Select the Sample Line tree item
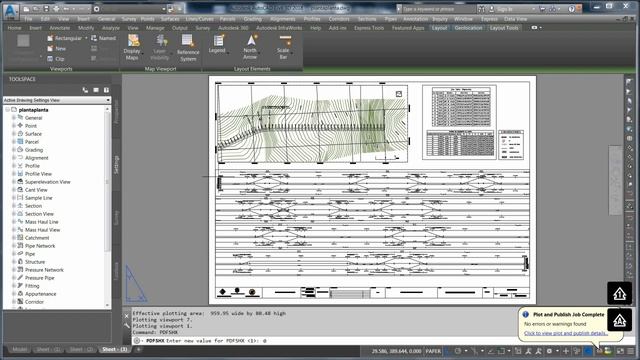640x360 pixels. (x=38, y=198)
